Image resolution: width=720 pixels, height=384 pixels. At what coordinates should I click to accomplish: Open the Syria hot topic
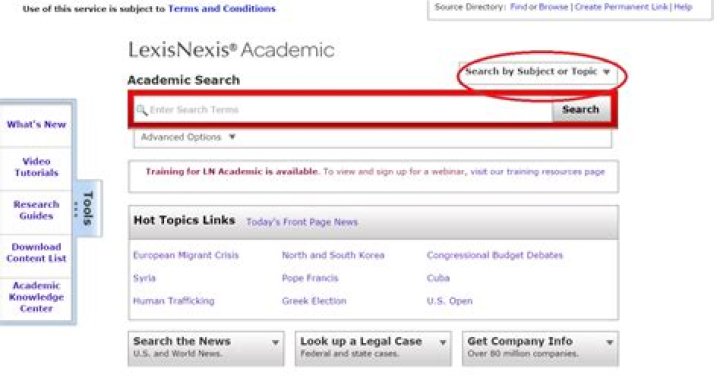(x=144, y=278)
